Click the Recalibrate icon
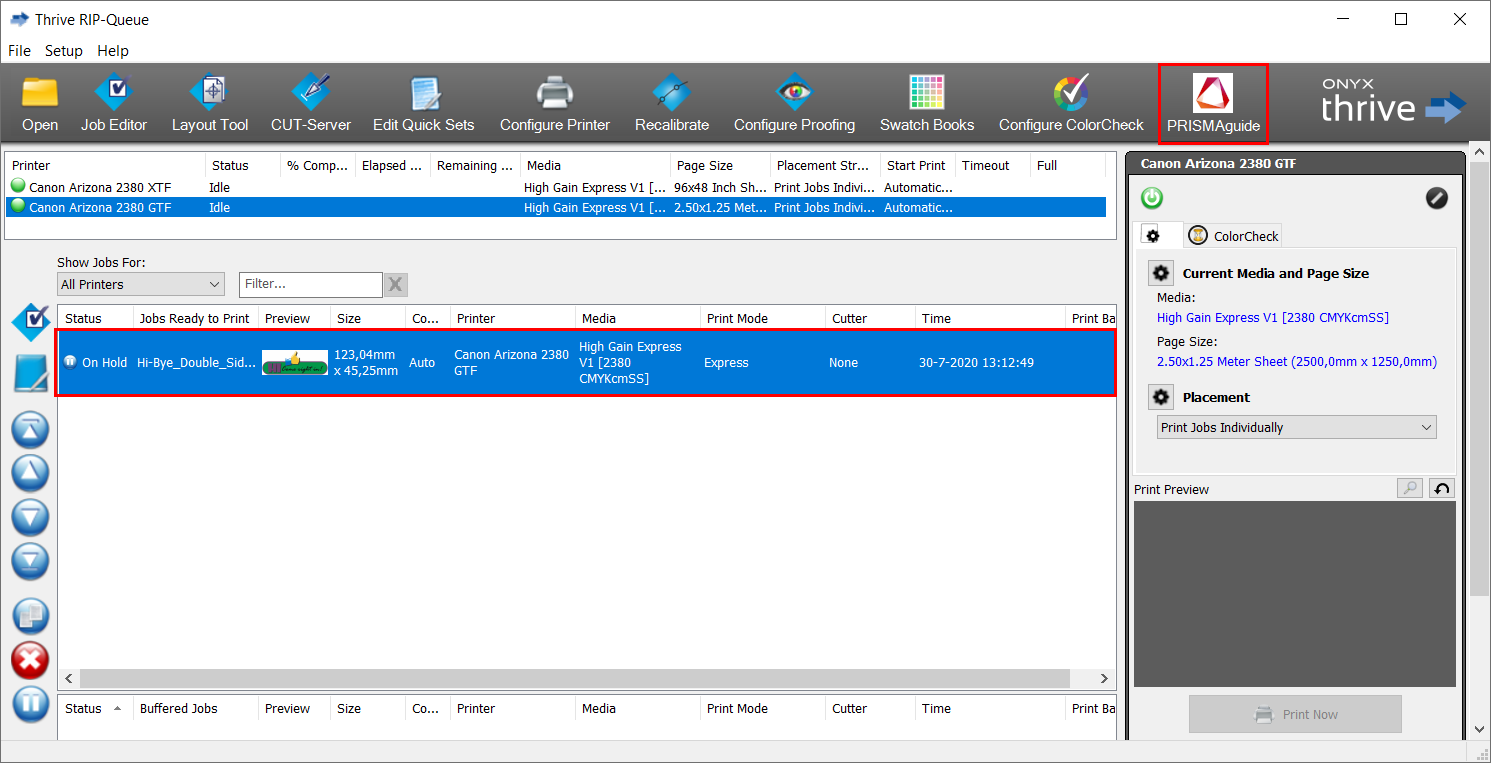This screenshot has width=1491, height=763. [671, 103]
